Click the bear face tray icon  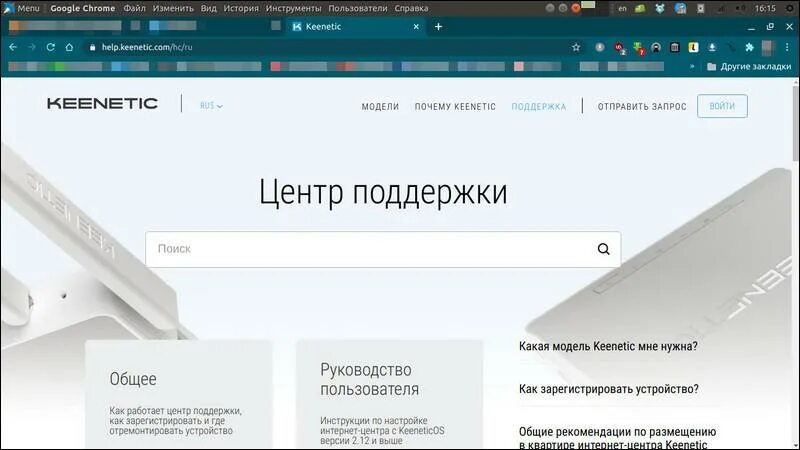[660, 8]
